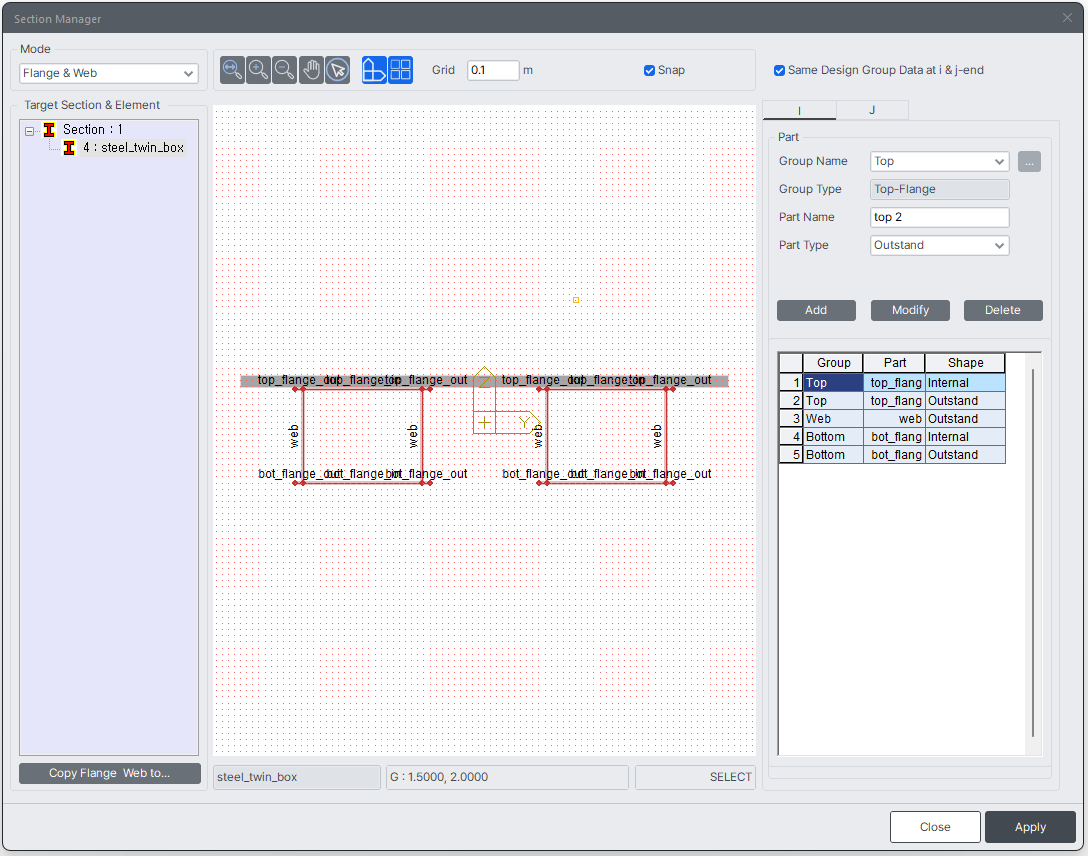This screenshot has height=856, width=1088.
Task: Toggle the grid display icon
Action: [x=400, y=70]
